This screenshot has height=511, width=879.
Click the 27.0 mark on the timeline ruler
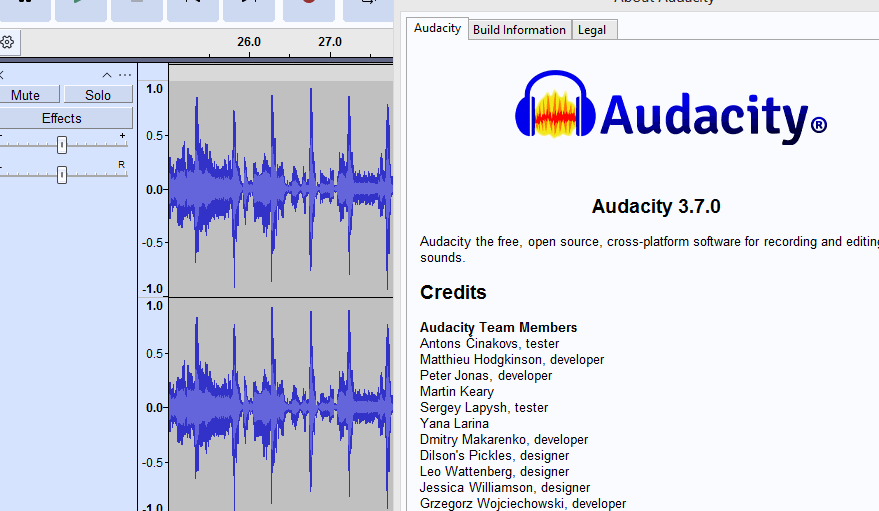pos(330,42)
